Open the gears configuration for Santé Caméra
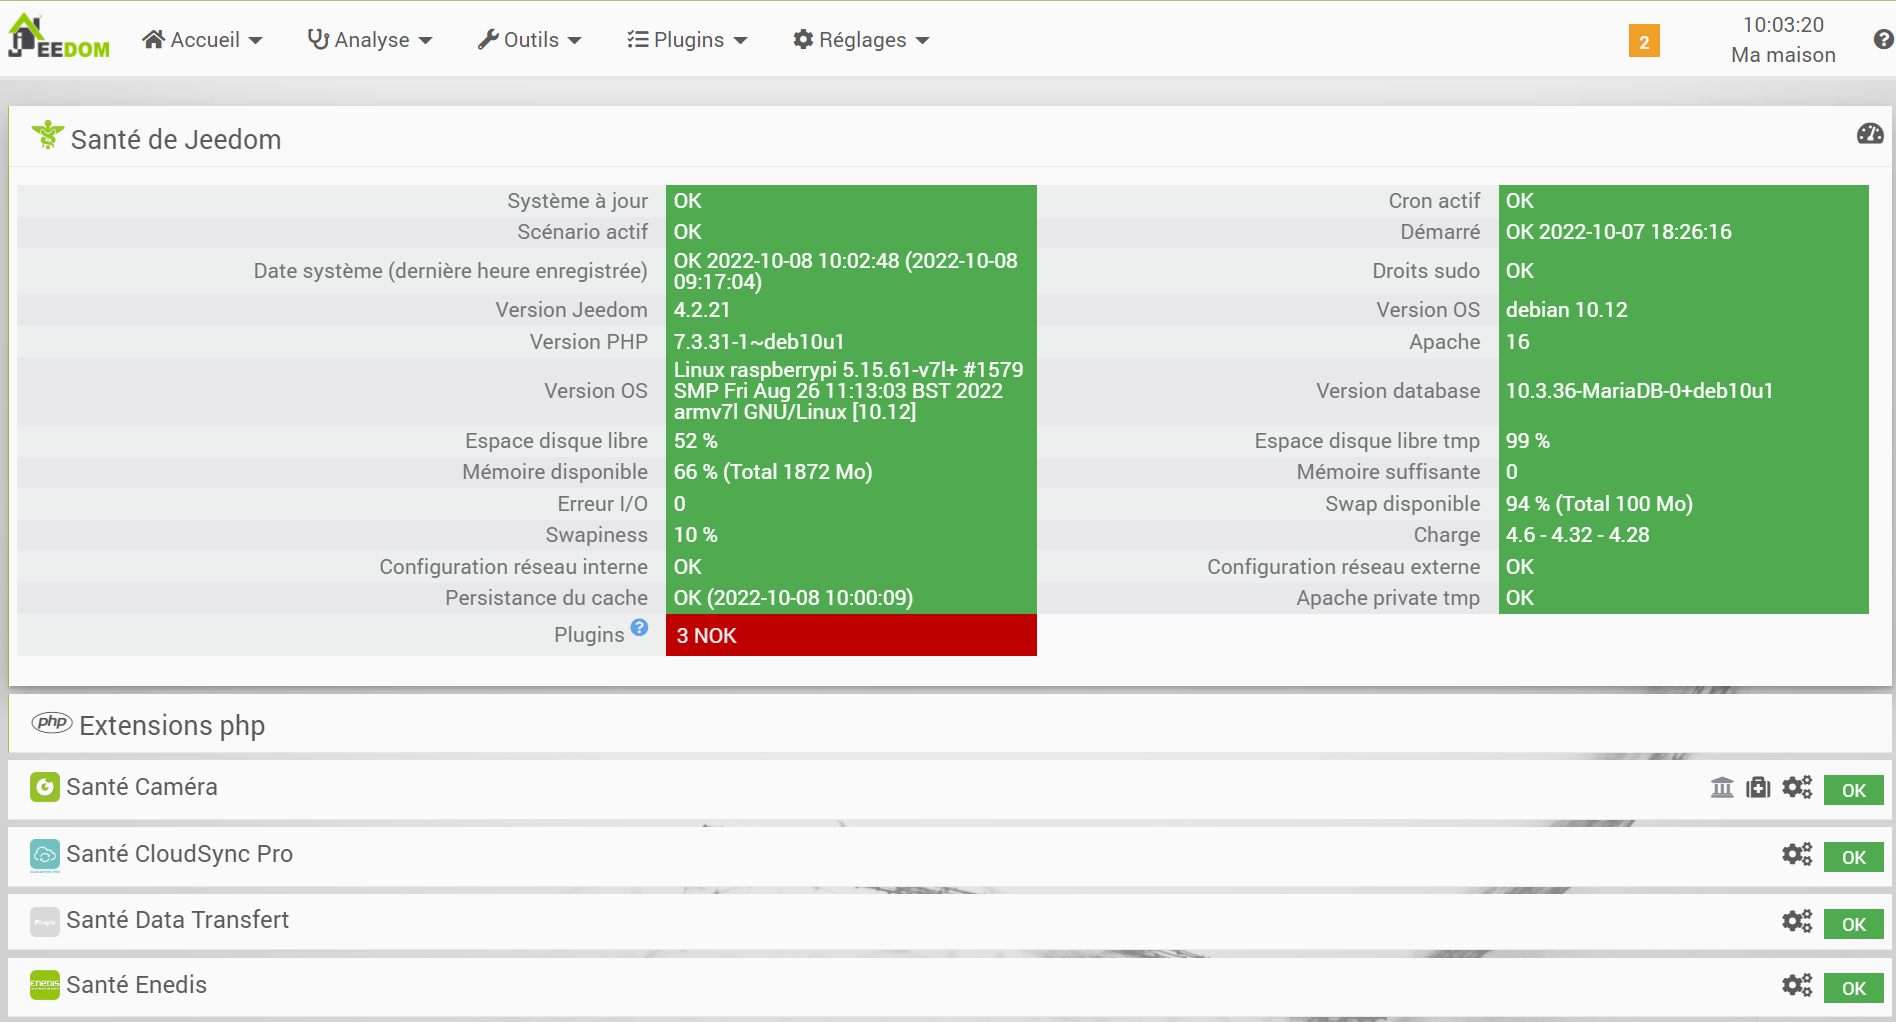Viewport: 1896px width, 1022px height. [1797, 787]
